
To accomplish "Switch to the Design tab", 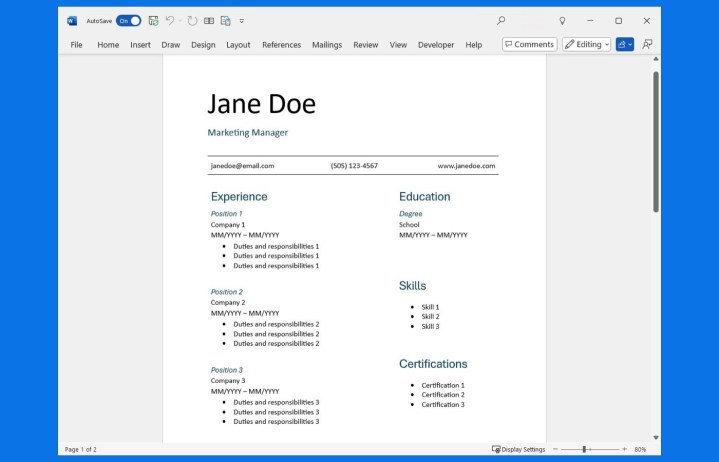I will [x=203, y=45].
